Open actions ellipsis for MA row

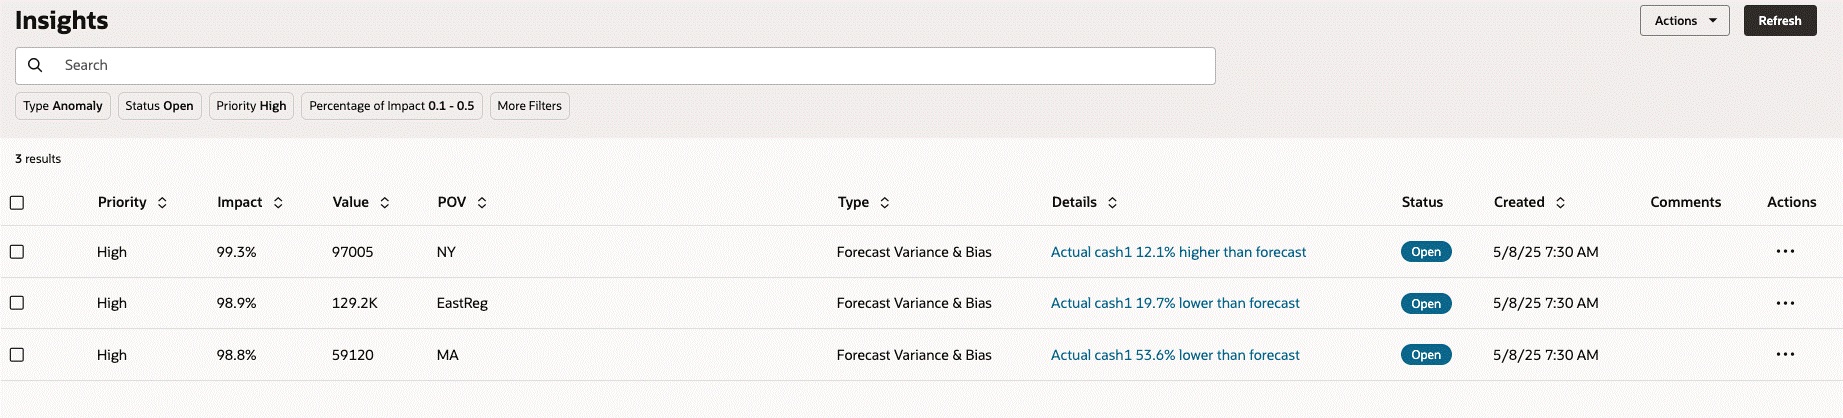[1785, 354]
